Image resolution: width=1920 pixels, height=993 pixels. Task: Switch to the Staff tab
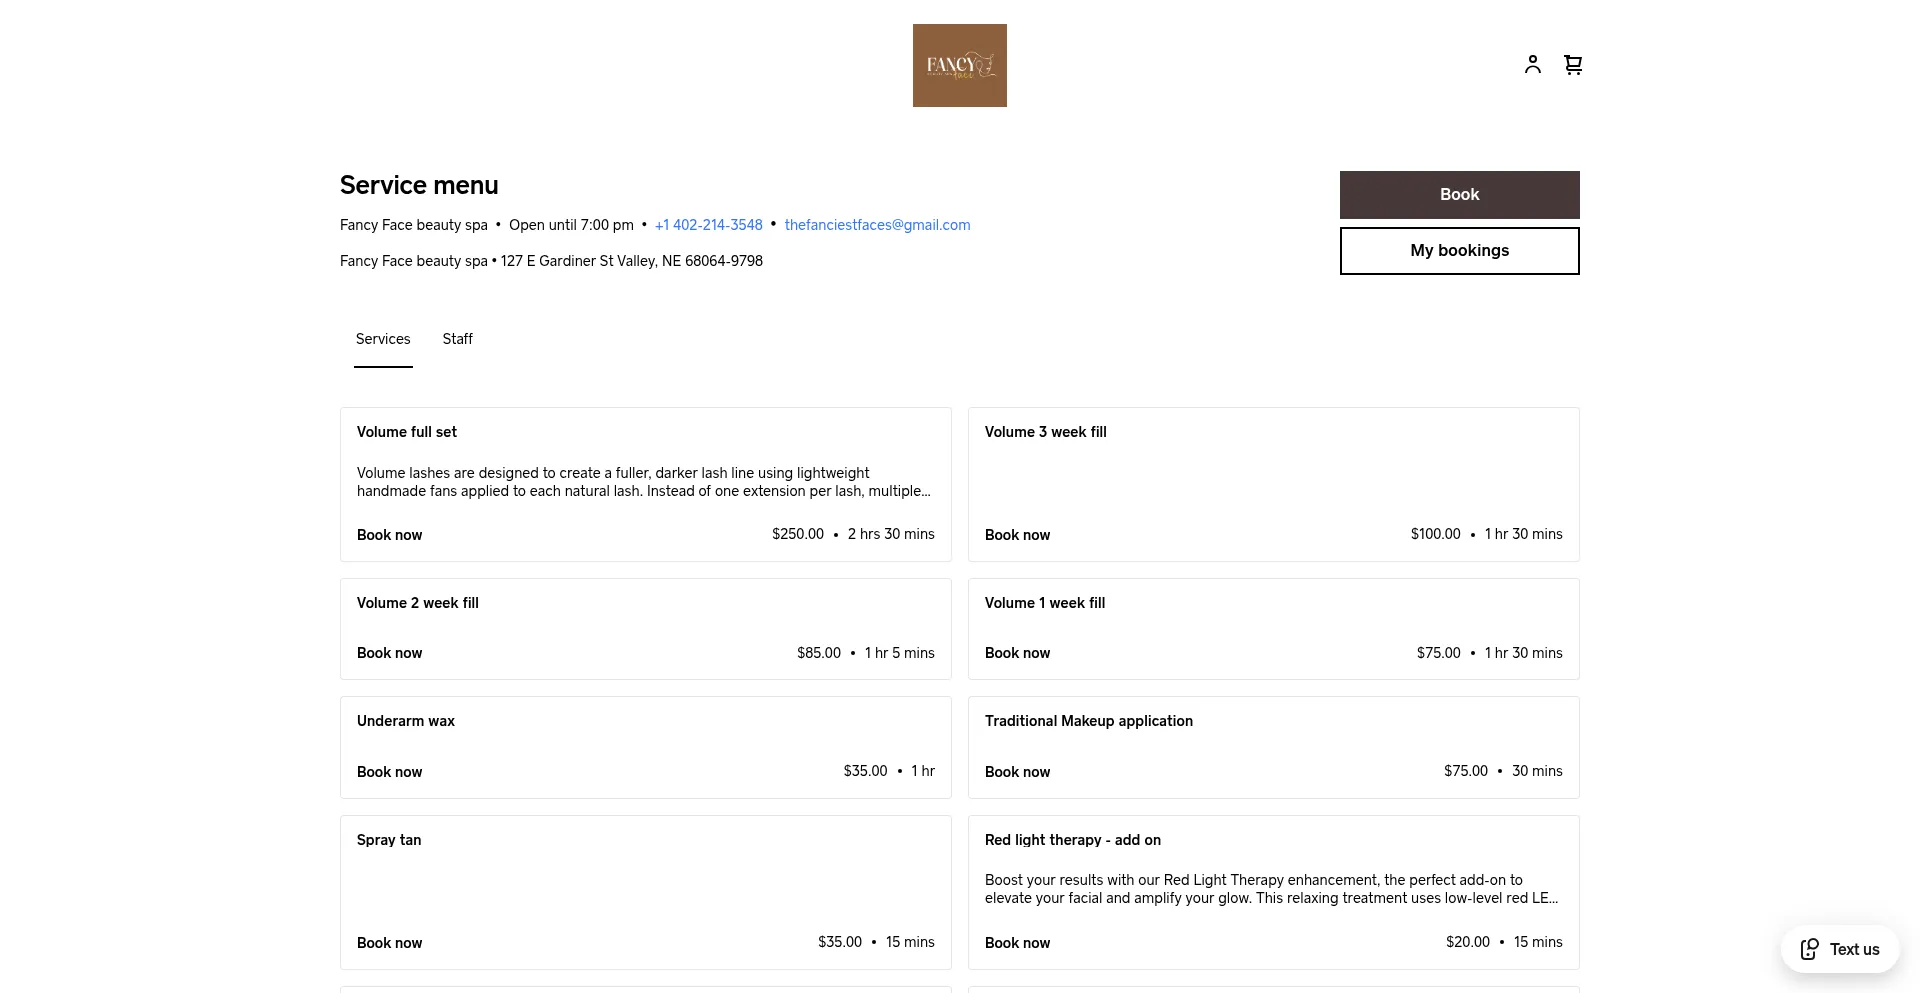point(458,339)
